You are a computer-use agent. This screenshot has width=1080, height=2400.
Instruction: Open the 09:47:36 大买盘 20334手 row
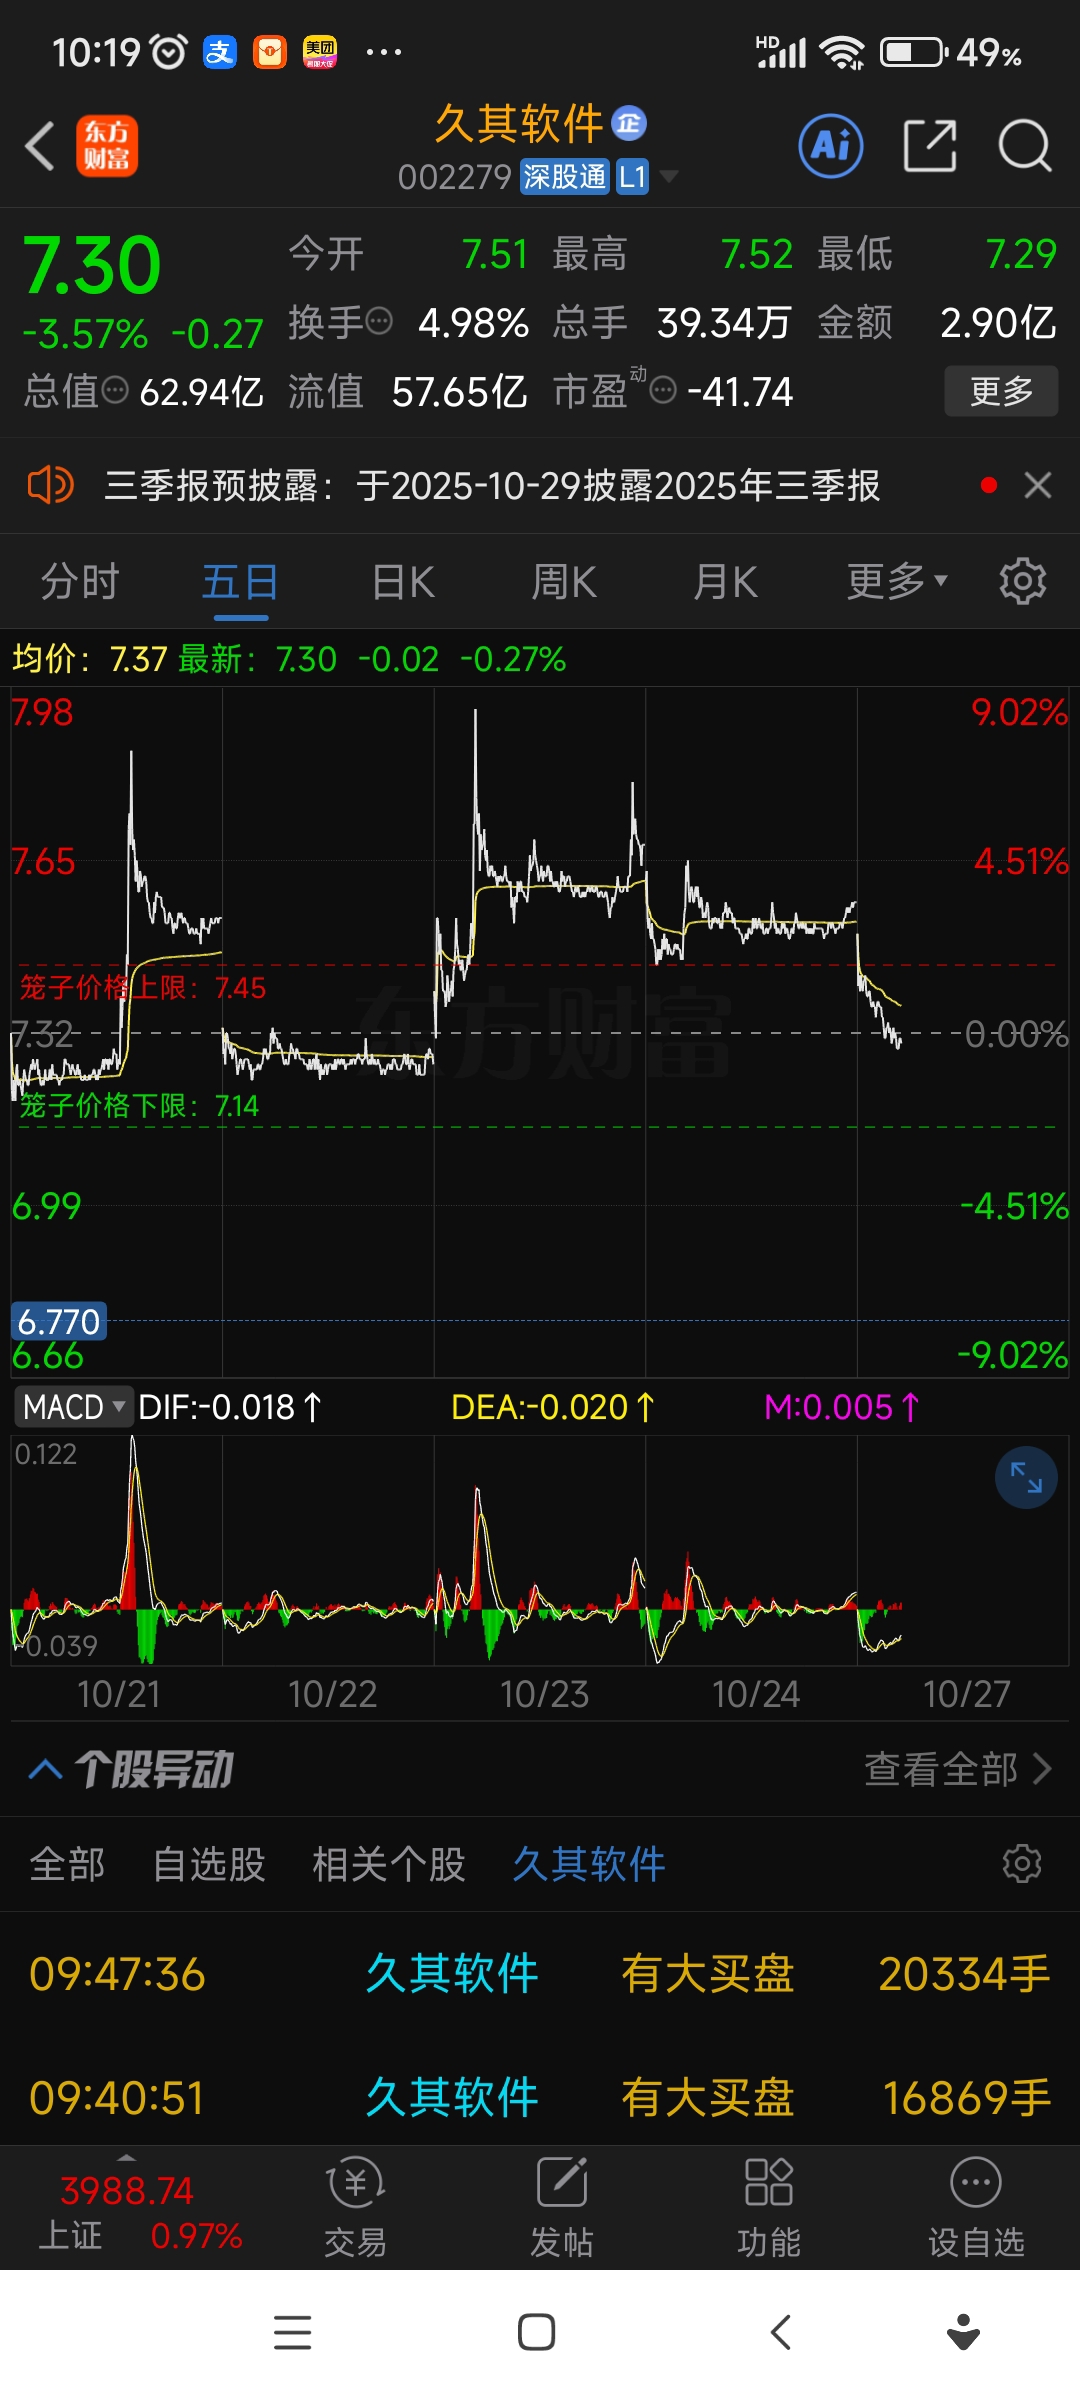coord(540,1974)
